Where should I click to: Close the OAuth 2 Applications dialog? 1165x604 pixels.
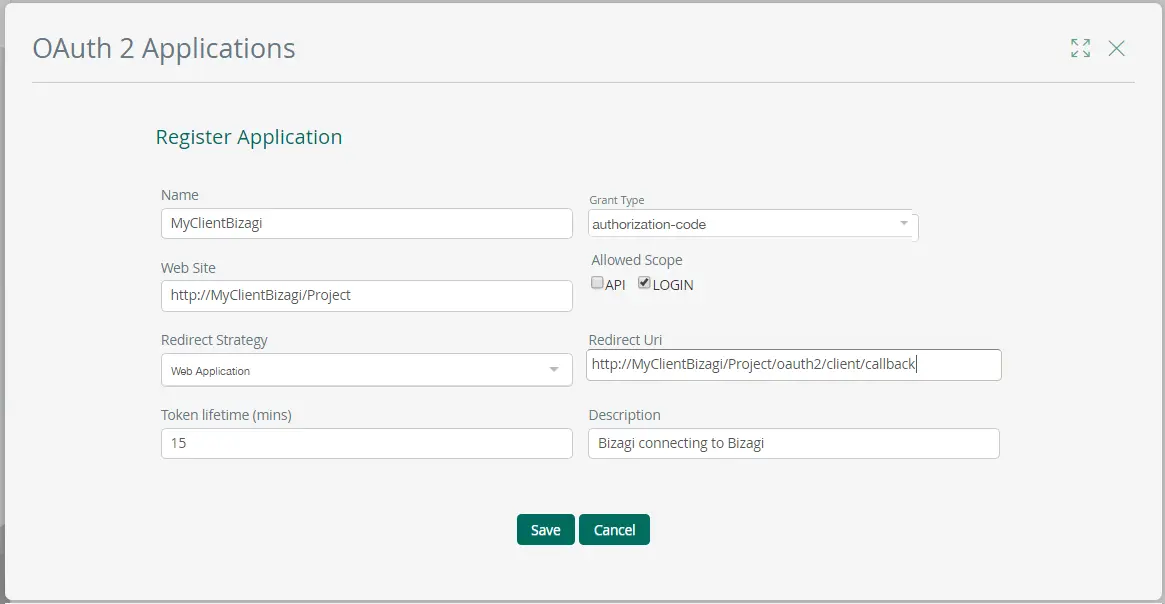[x=1116, y=48]
